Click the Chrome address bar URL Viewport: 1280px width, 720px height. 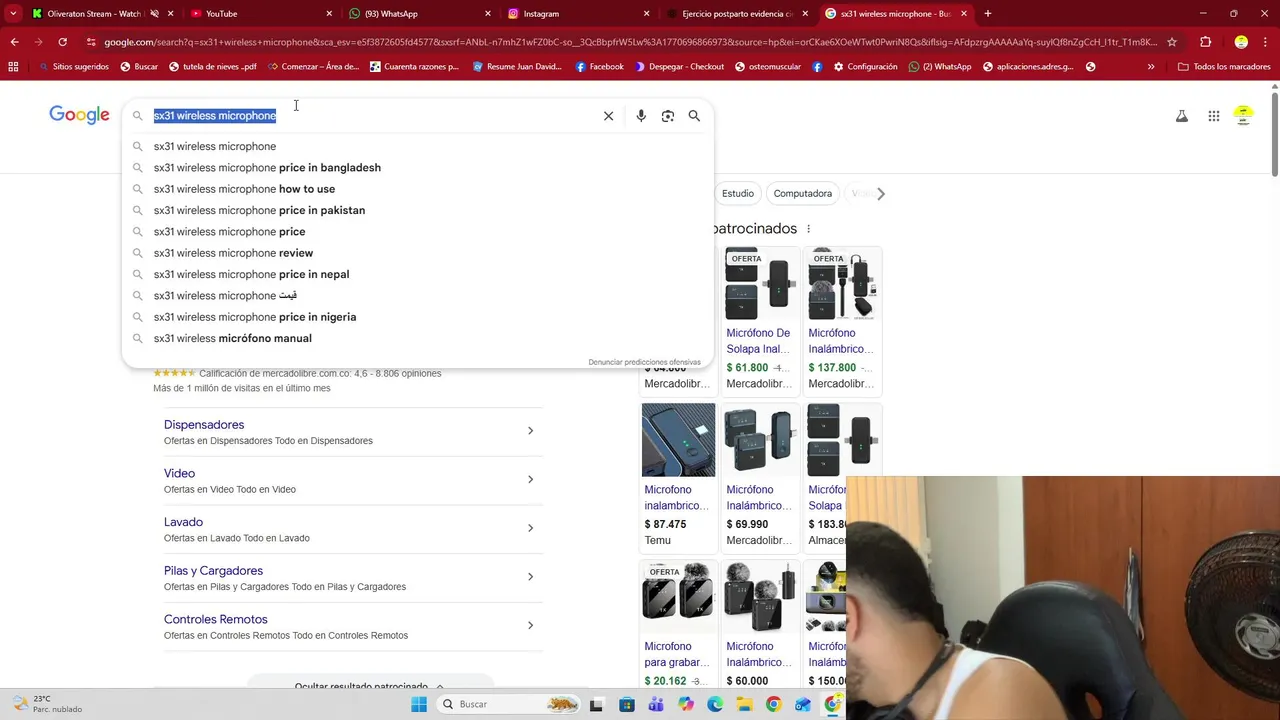(630, 42)
